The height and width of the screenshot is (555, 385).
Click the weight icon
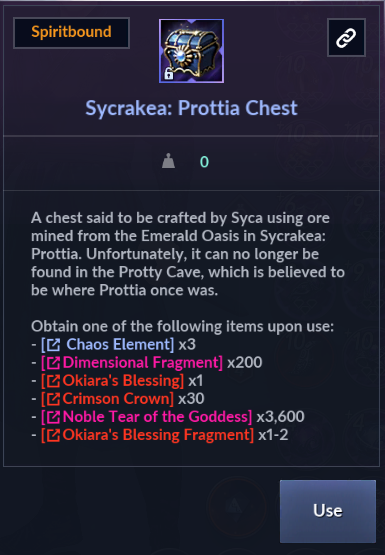(x=168, y=161)
